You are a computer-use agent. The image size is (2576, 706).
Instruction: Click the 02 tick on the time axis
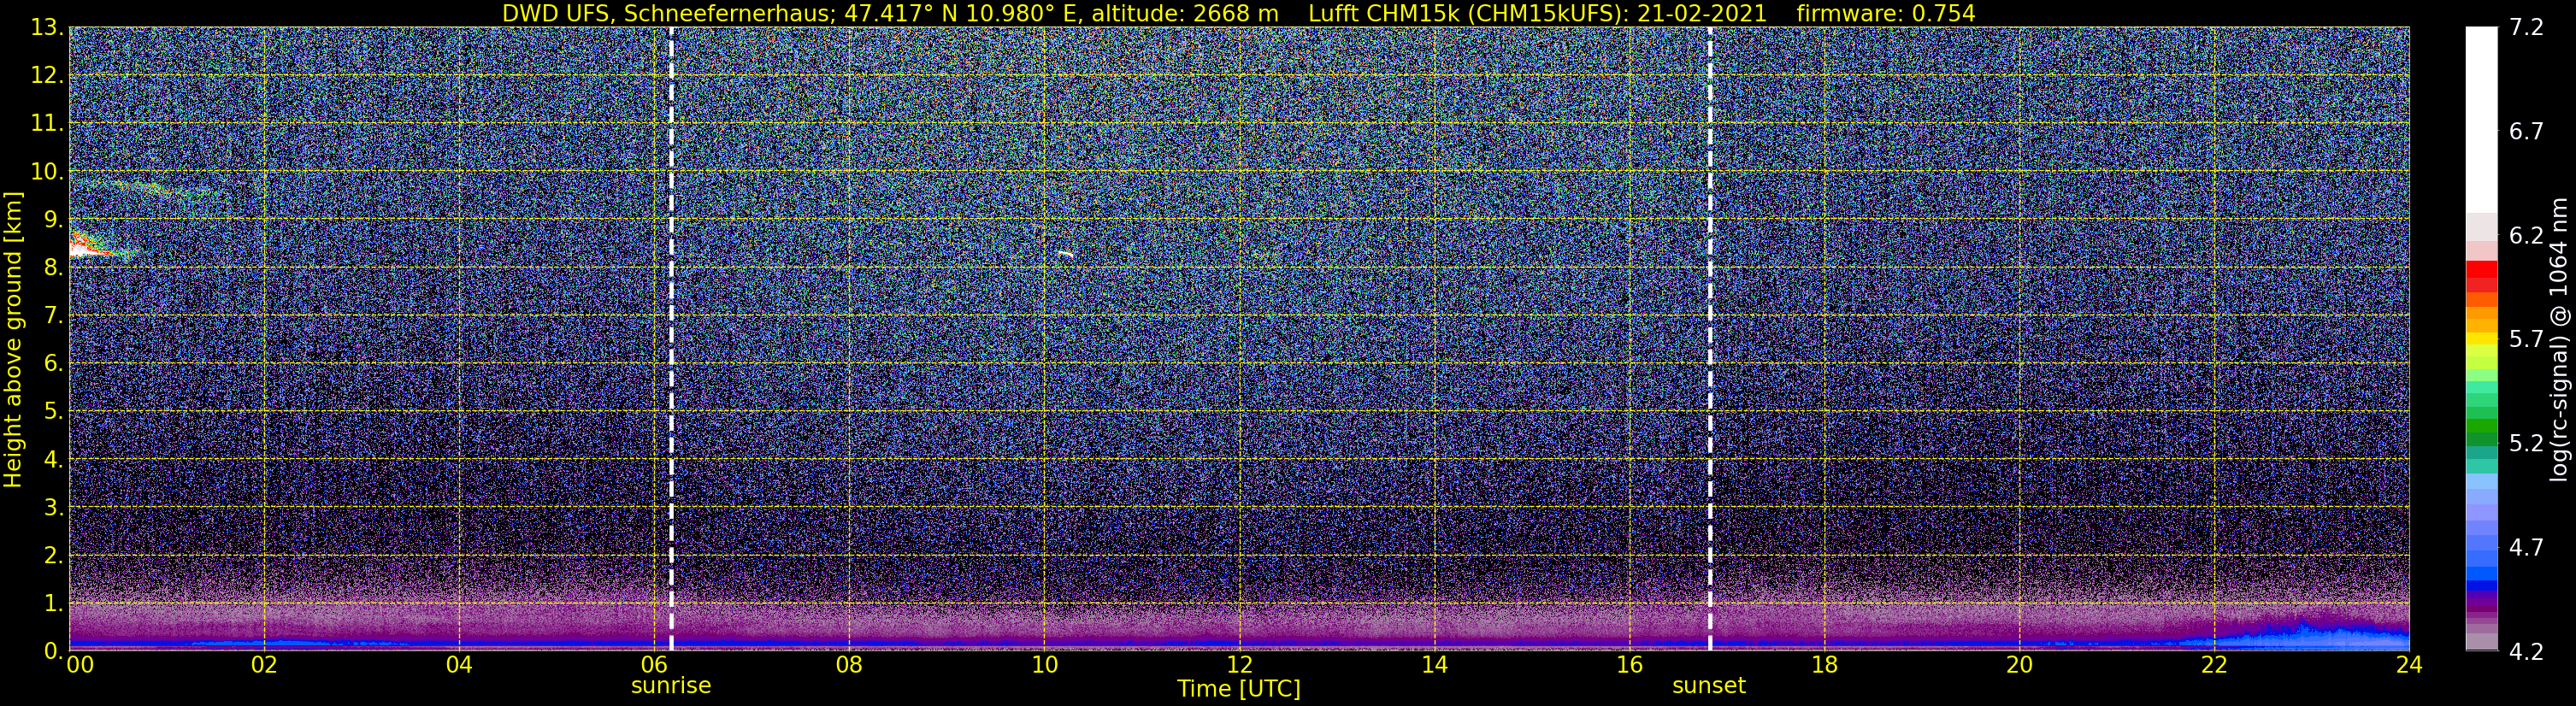pyautogui.click(x=264, y=665)
